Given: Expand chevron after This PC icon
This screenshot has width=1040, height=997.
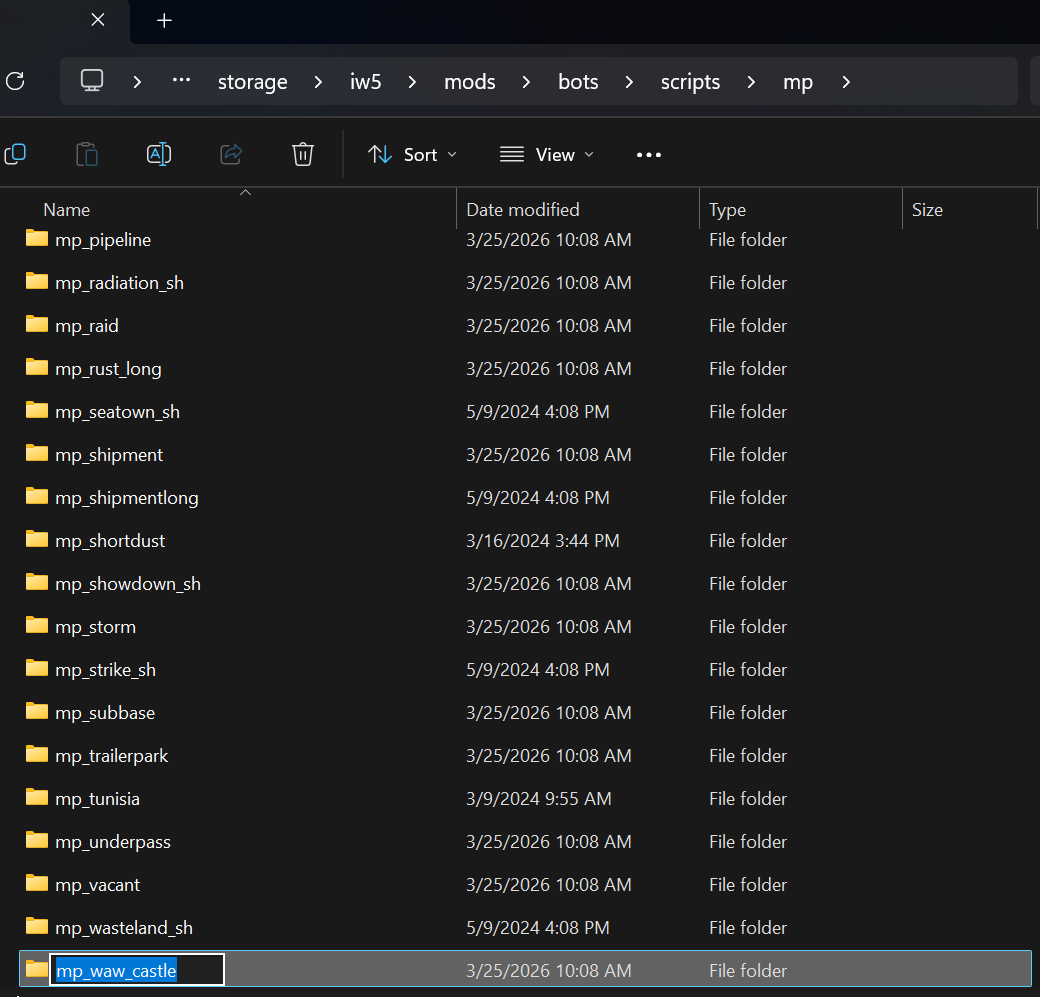Looking at the screenshot, I should point(137,82).
